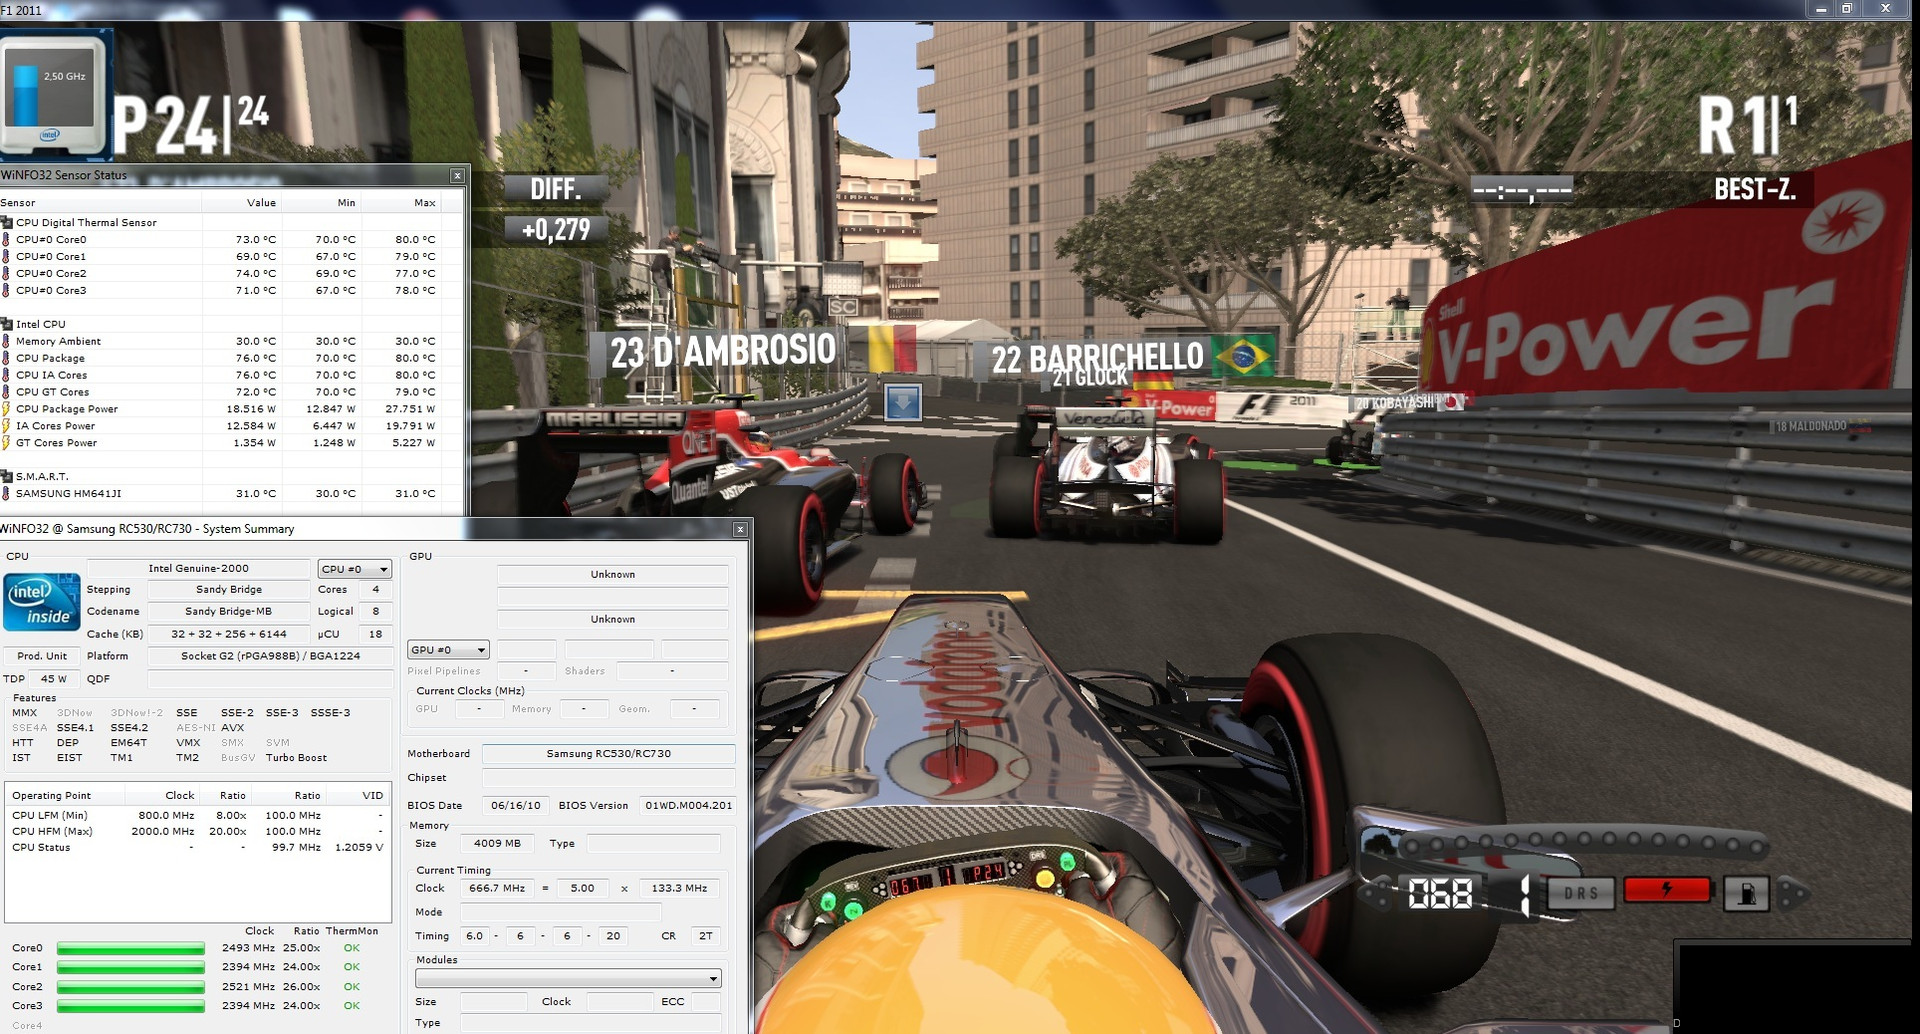Click the "2493 MHz" Core0 clock value
Viewport: 1920px width, 1034px height.
click(248, 948)
